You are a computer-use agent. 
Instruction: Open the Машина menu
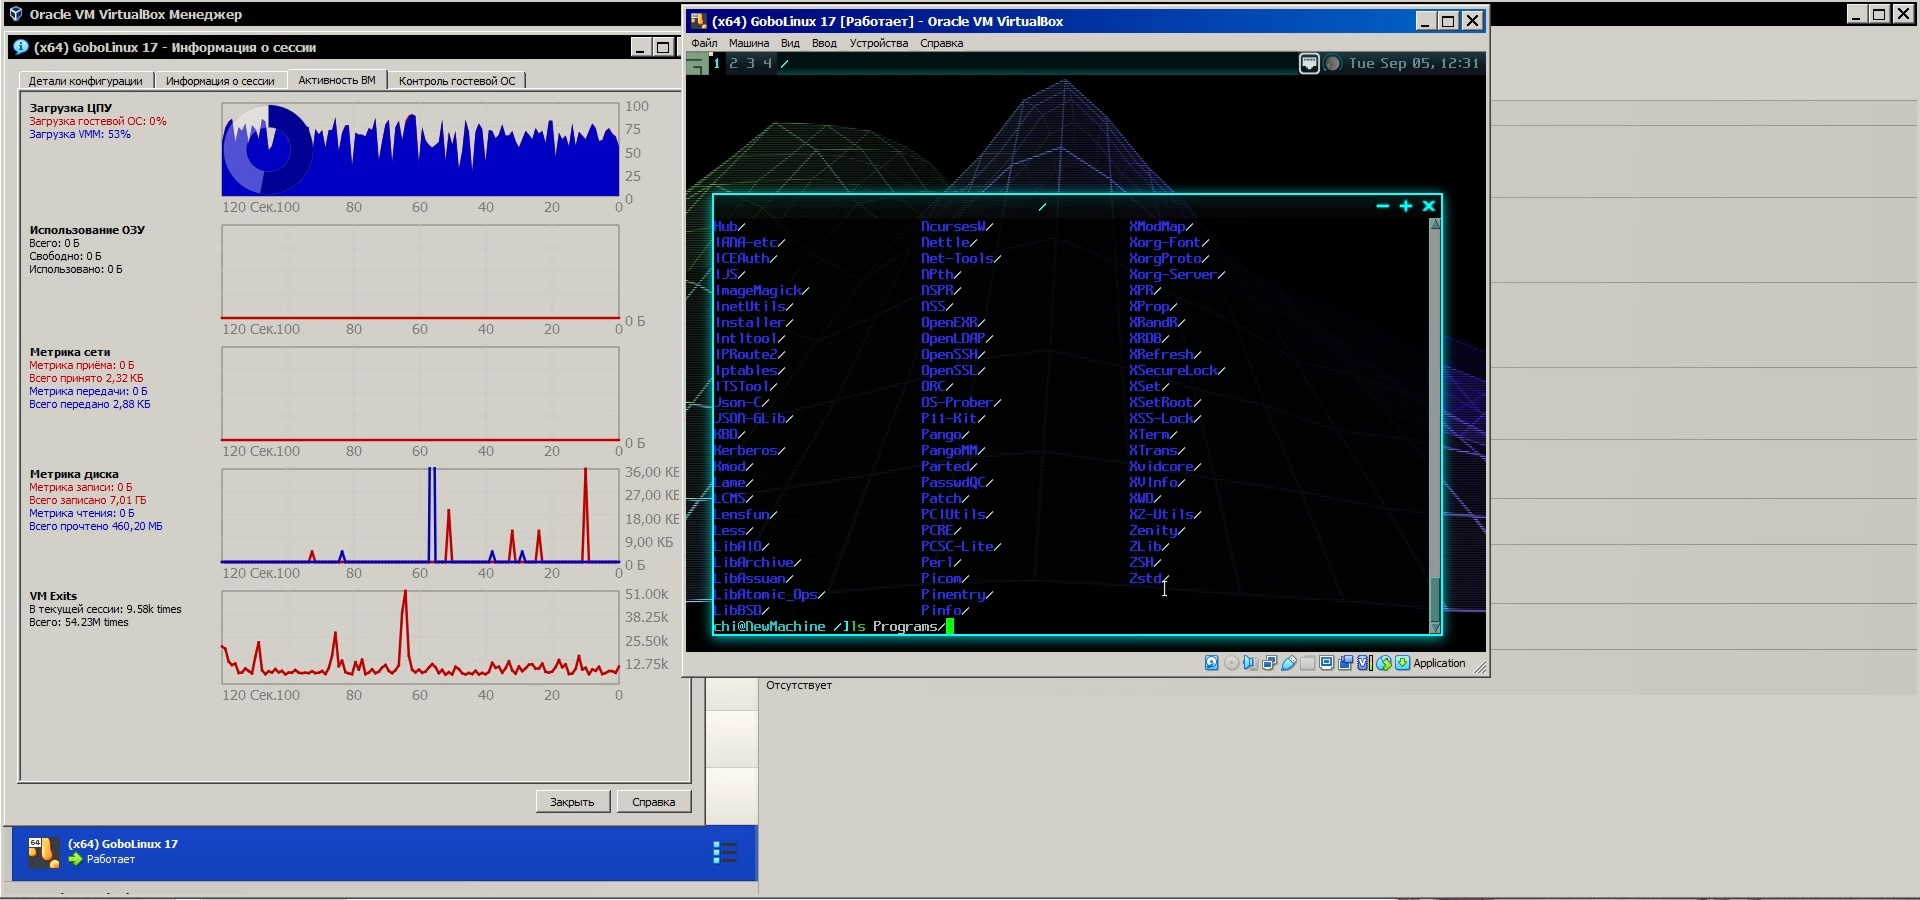click(x=748, y=43)
